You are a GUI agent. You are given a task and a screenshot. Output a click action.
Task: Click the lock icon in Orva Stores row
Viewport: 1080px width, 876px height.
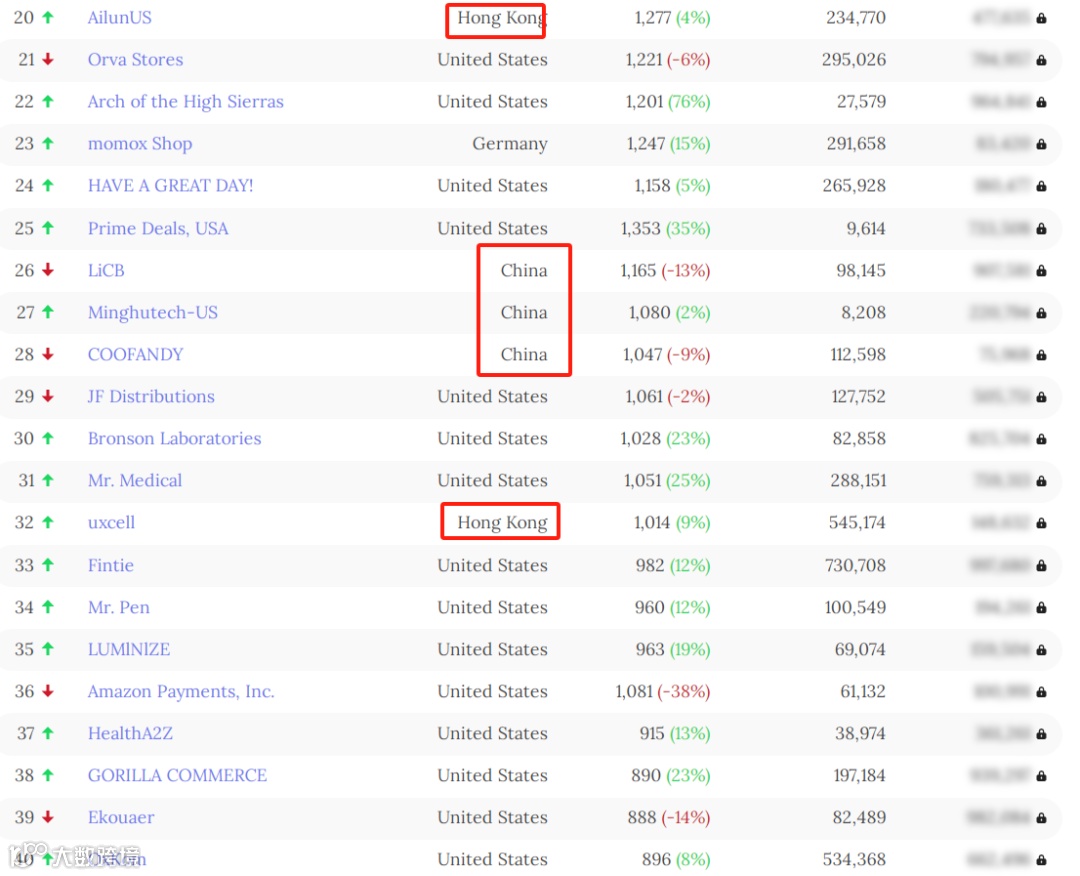pos(1041,61)
